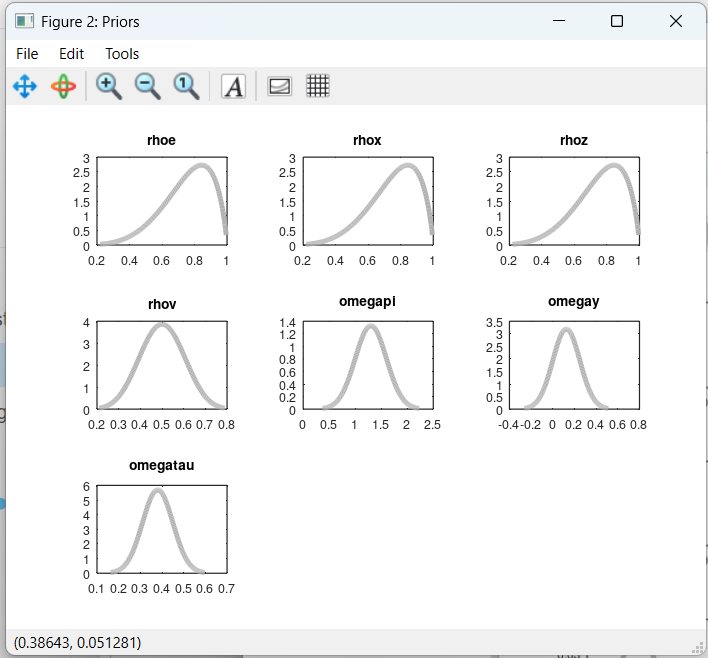Click inside the rhoe prior plot
Viewport: 708px width, 658px height.
[161, 201]
